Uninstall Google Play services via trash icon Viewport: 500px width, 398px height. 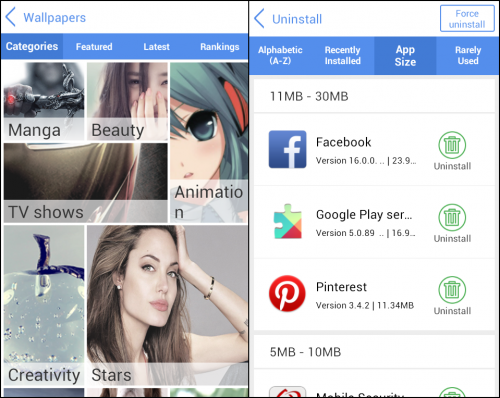tap(452, 217)
